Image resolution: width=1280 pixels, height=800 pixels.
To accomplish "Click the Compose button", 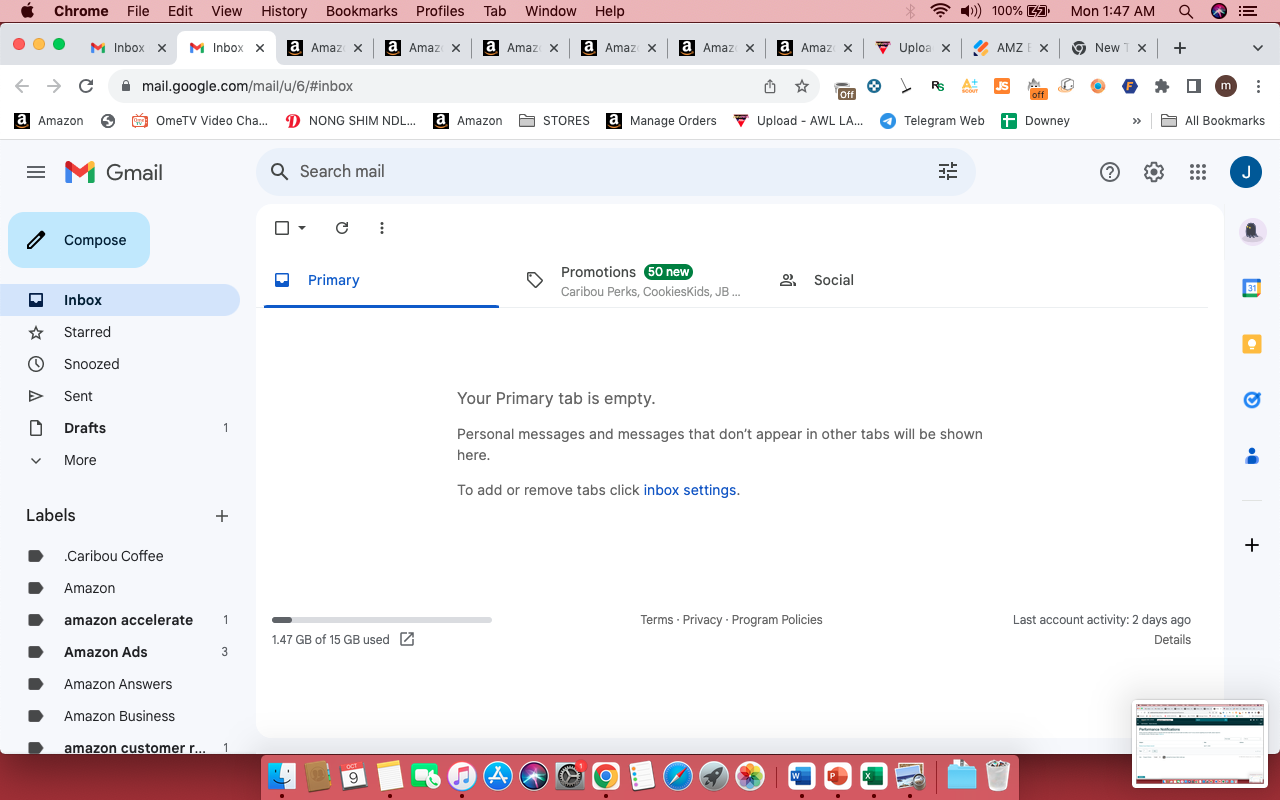I will click(79, 240).
